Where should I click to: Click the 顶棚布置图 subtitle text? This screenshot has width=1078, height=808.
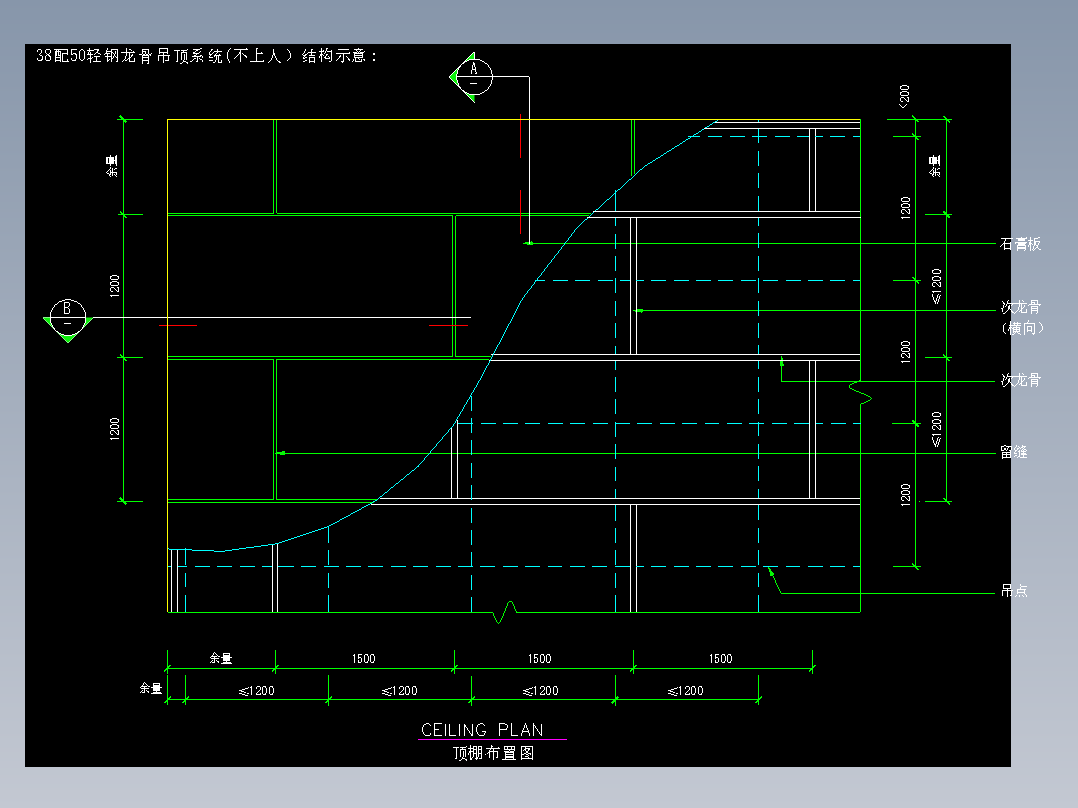493,753
